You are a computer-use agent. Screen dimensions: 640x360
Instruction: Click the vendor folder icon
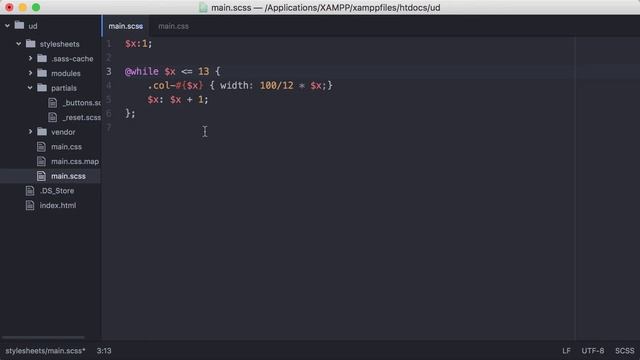pos(42,131)
